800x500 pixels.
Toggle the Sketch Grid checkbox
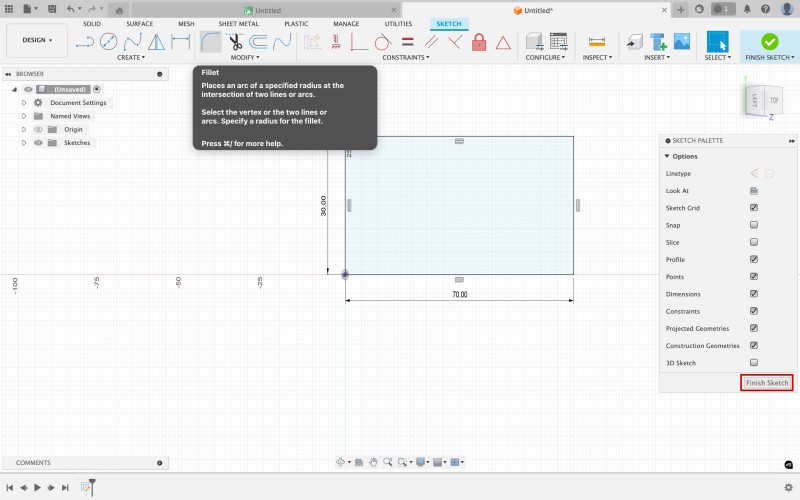coord(754,208)
